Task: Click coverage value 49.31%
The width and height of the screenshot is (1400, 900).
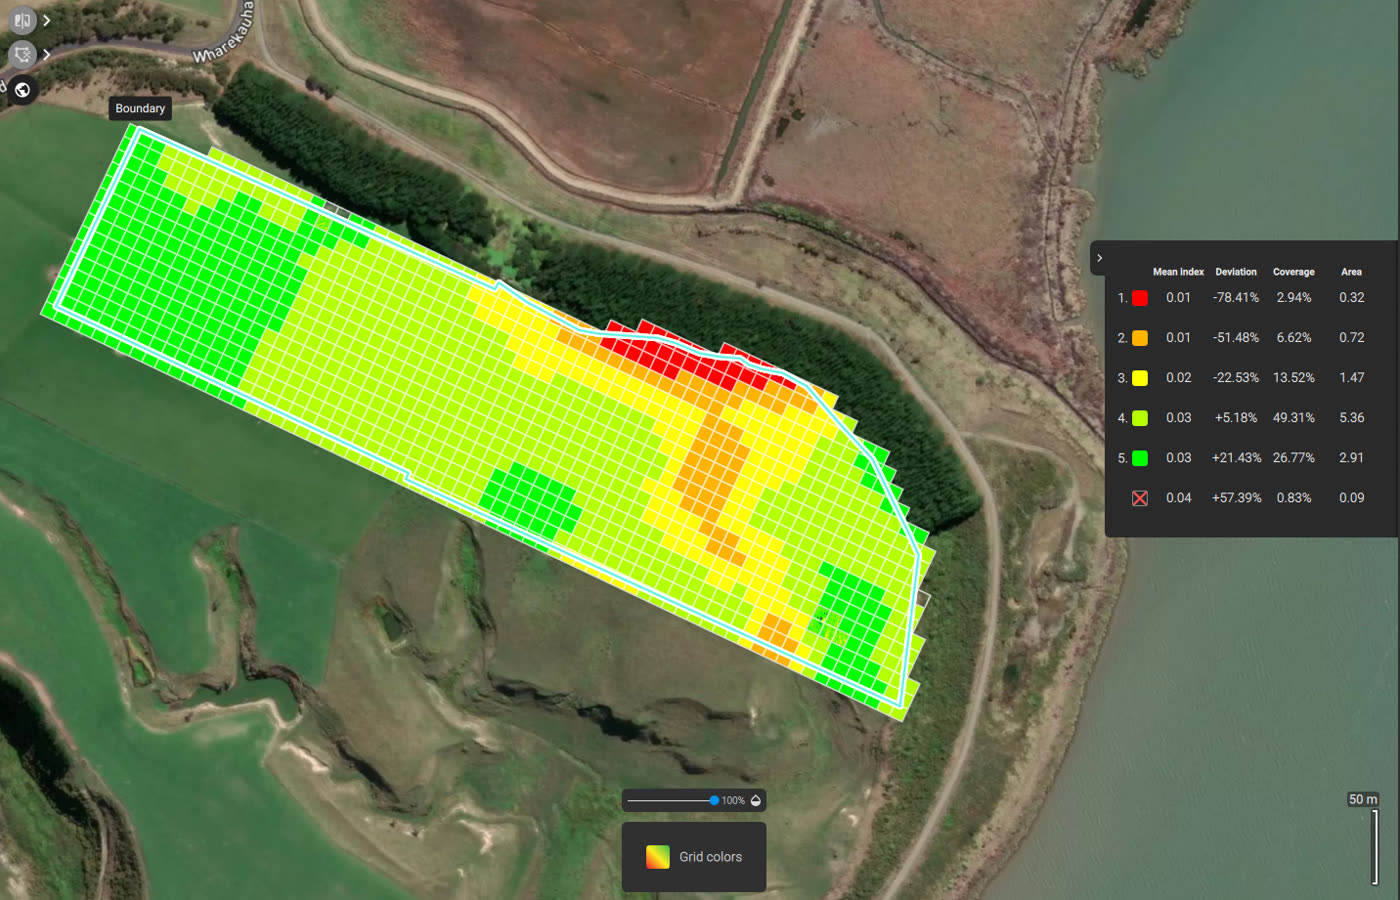Action: [1294, 418]
